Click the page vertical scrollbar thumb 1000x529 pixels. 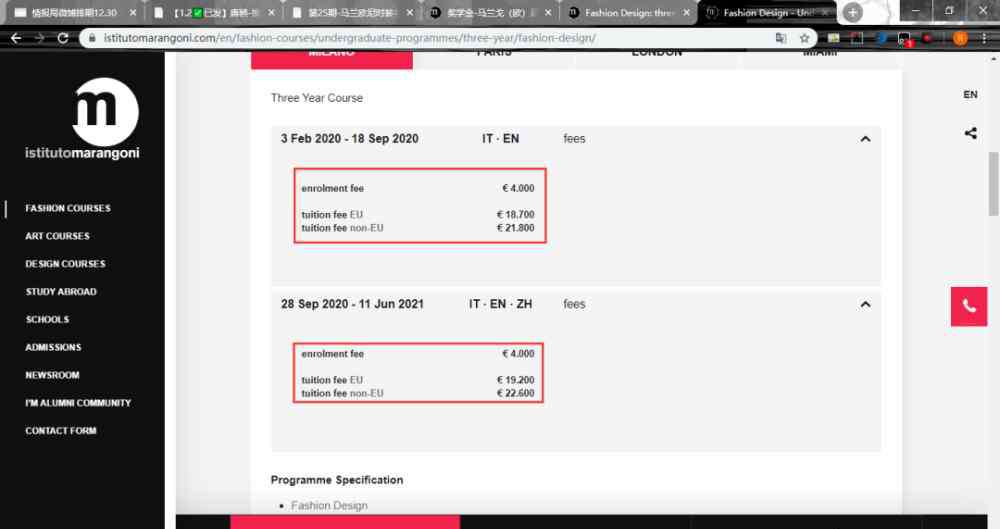pos(993,184)
